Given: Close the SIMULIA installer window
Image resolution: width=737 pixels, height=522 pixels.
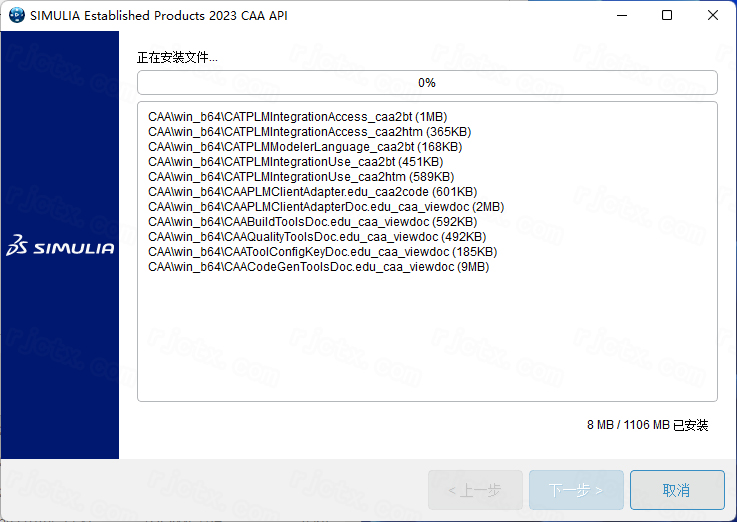Looking at the screenshot, I should point(712,16).
